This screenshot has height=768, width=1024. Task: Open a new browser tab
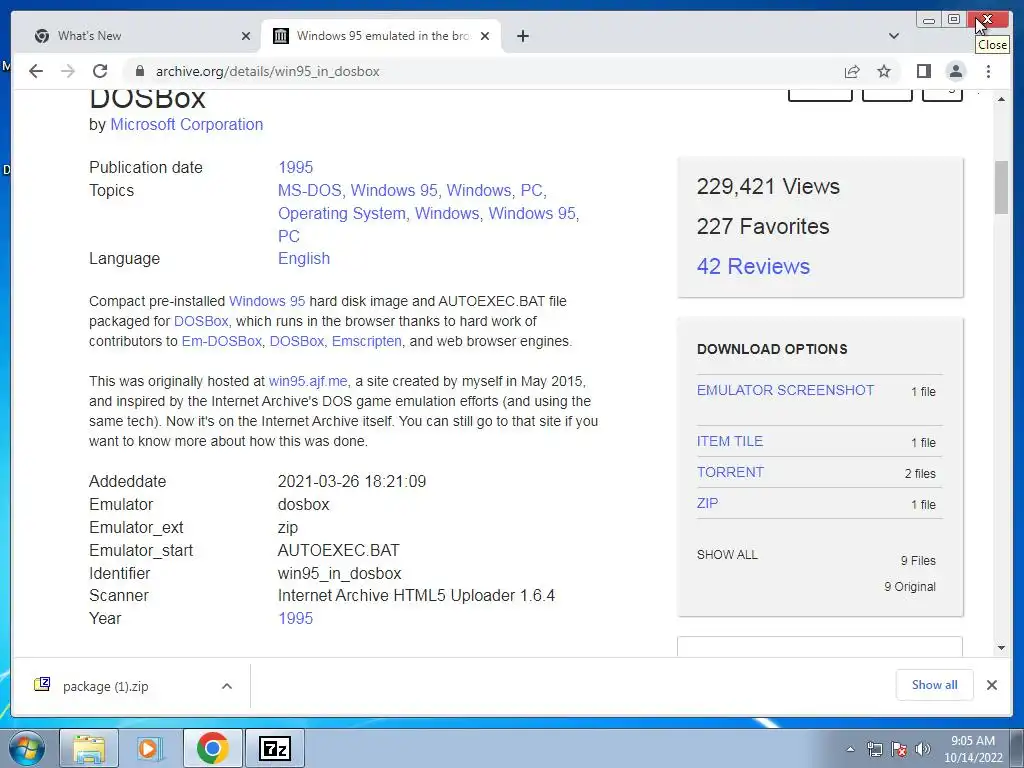522,36
